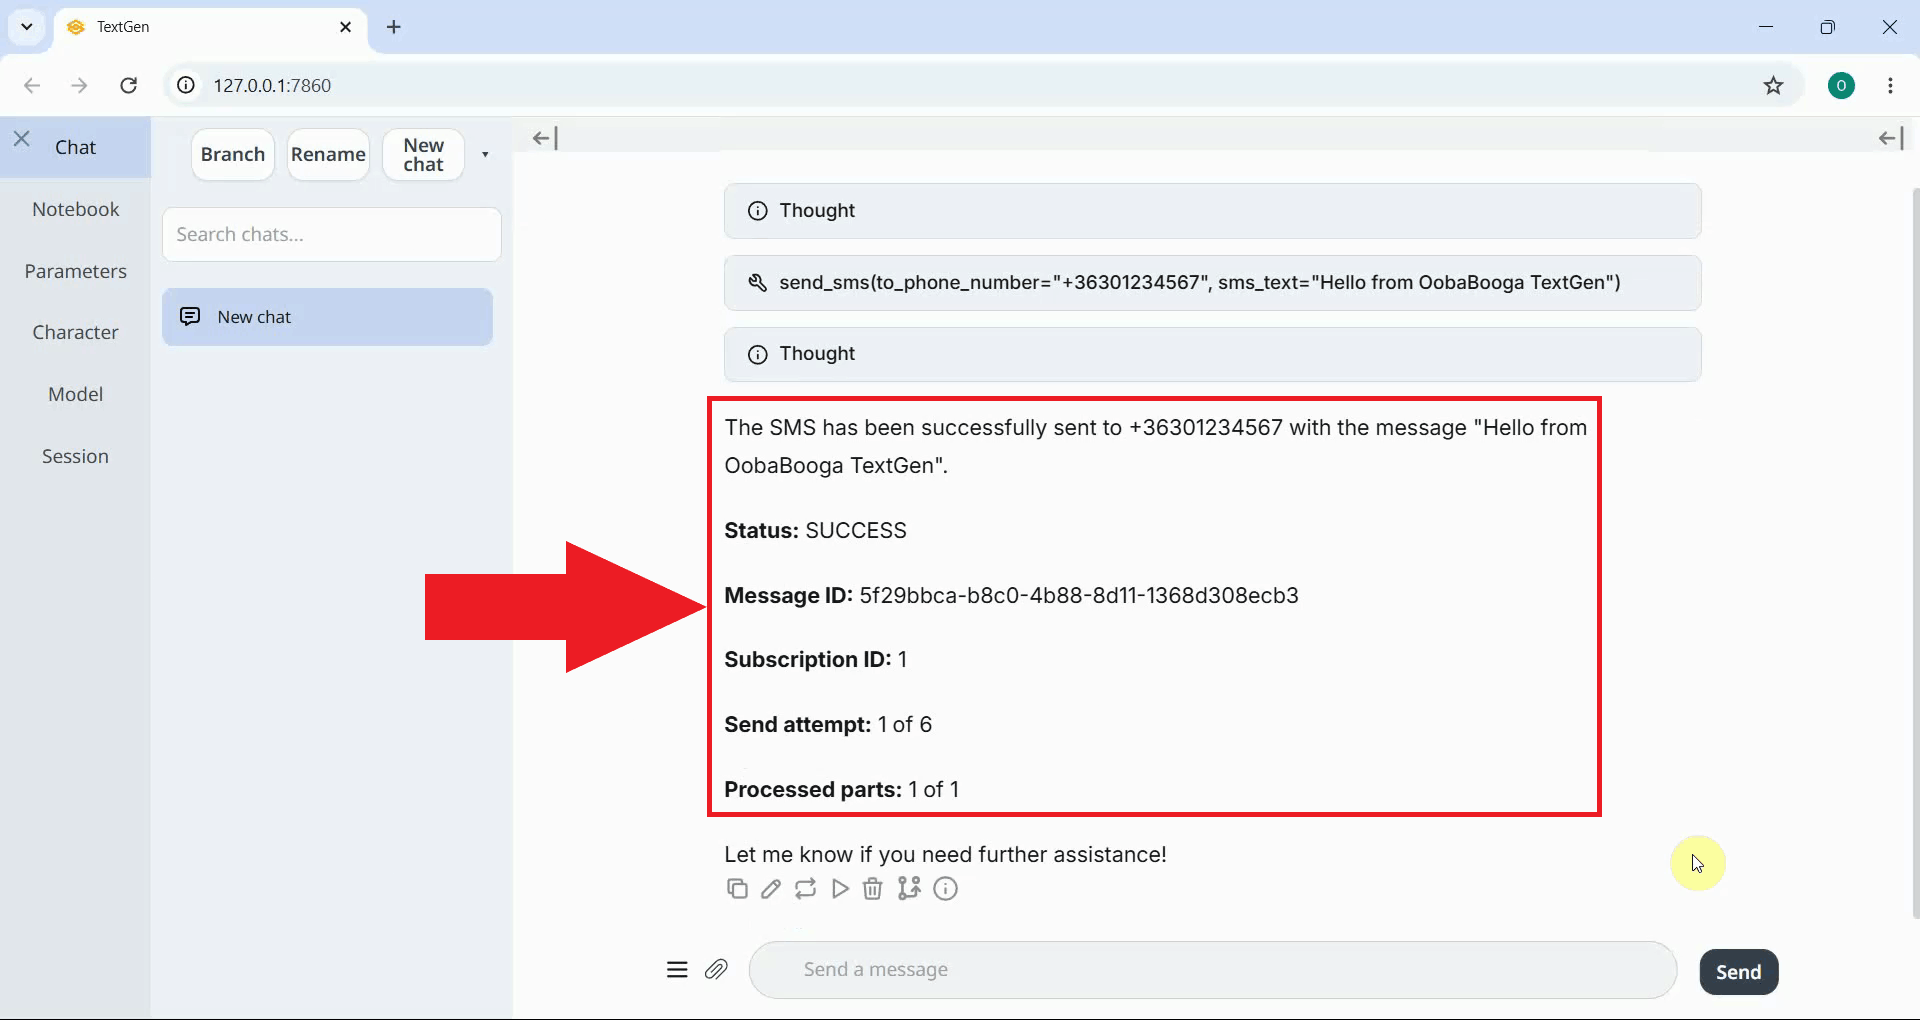Close the TextGen browser tab
This screenshot has width=1920, height=1020.
point(346,27)
